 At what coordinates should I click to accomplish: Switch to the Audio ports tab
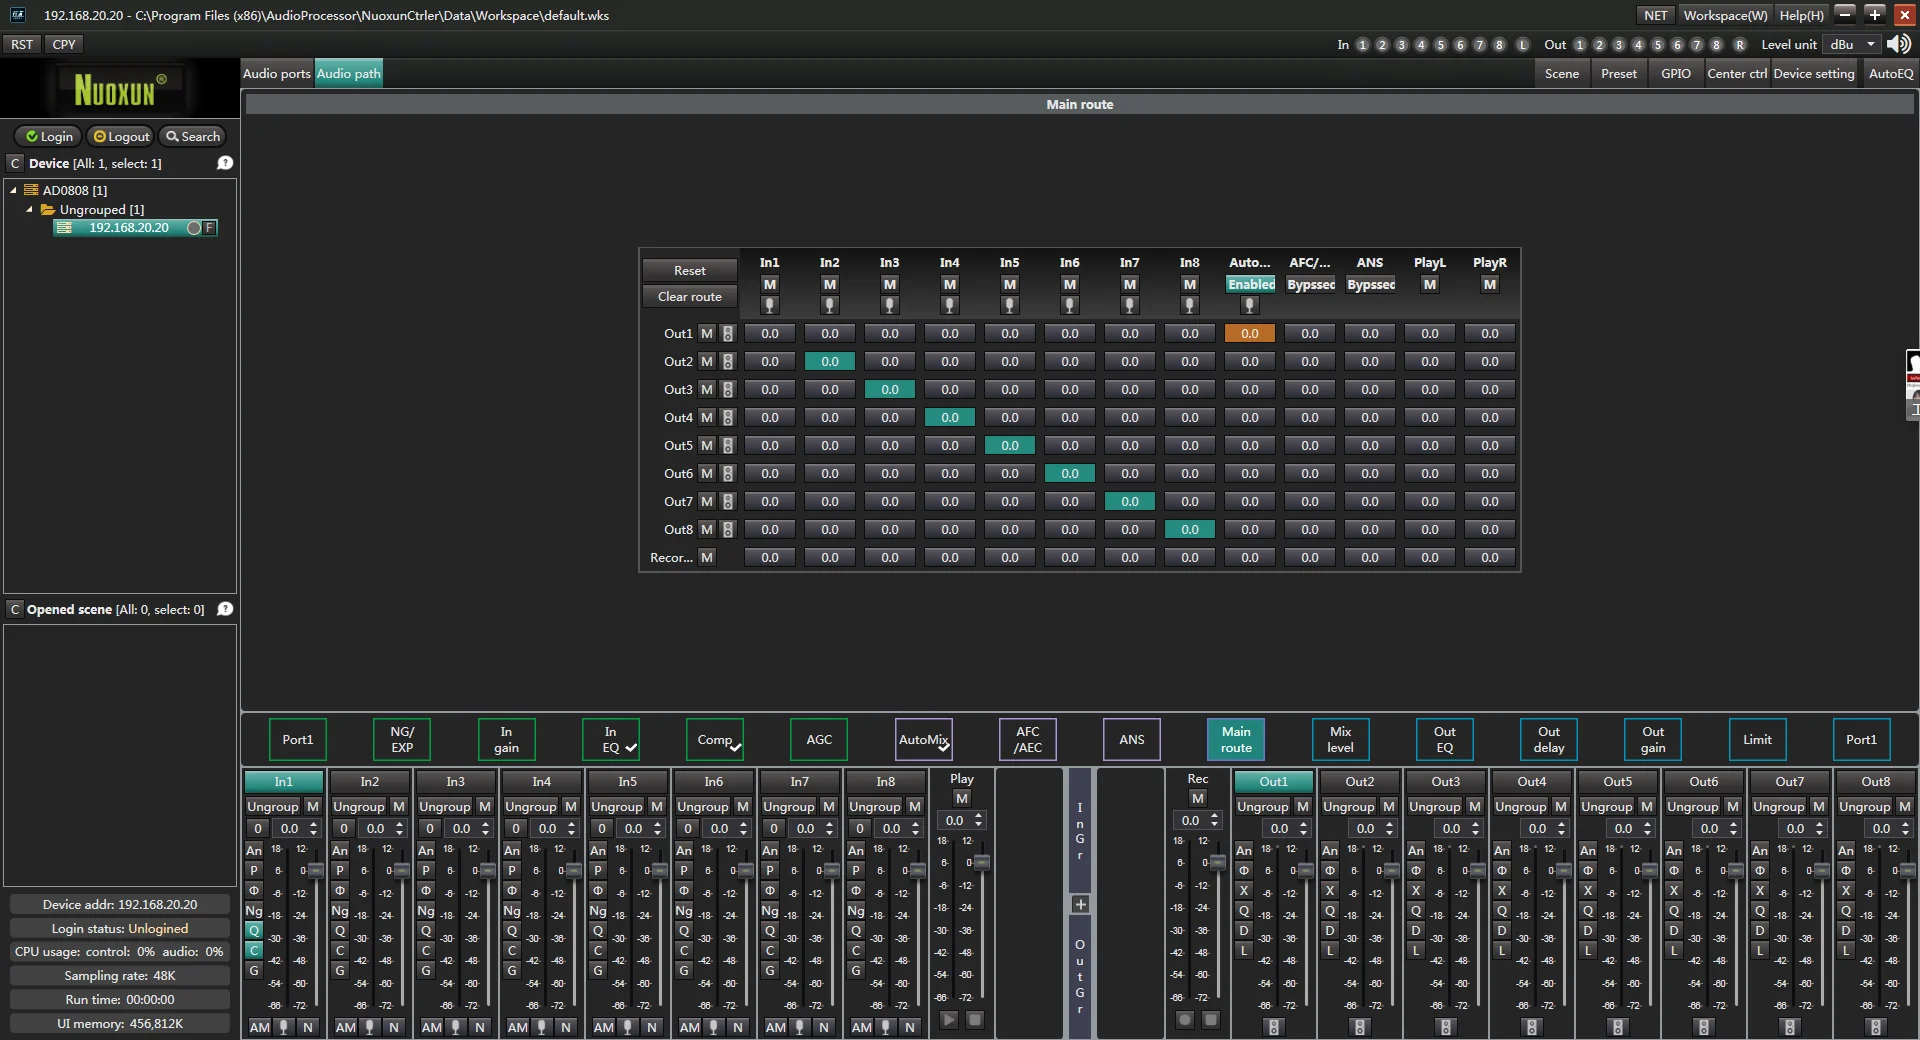pyautogui.click(x=277, y=73)
